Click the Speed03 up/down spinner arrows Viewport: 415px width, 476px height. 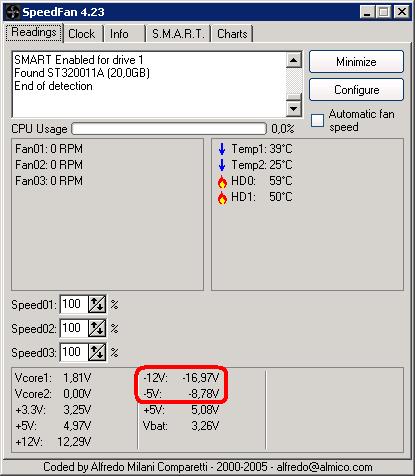97,352
